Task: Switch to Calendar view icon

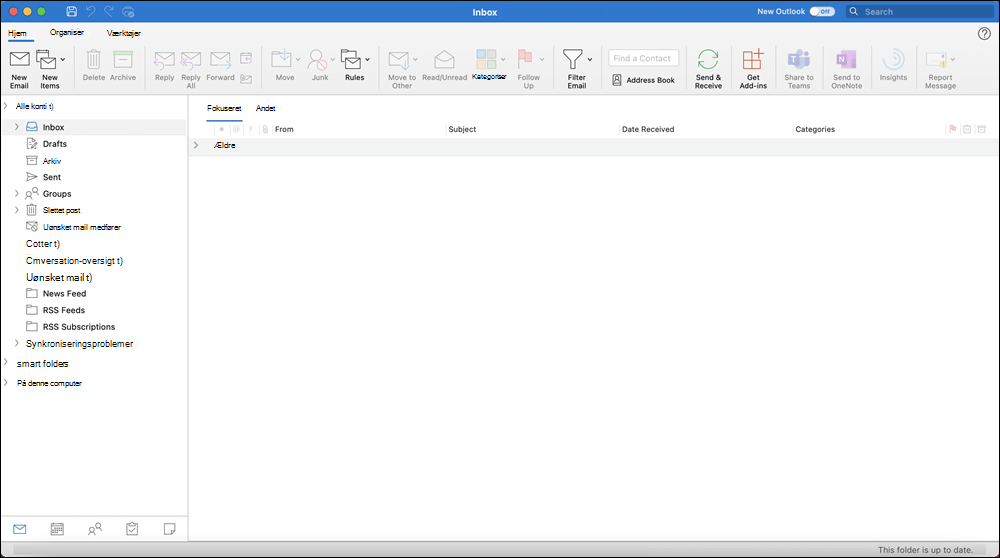Action: pyautogui.click(x=57, y=529)
